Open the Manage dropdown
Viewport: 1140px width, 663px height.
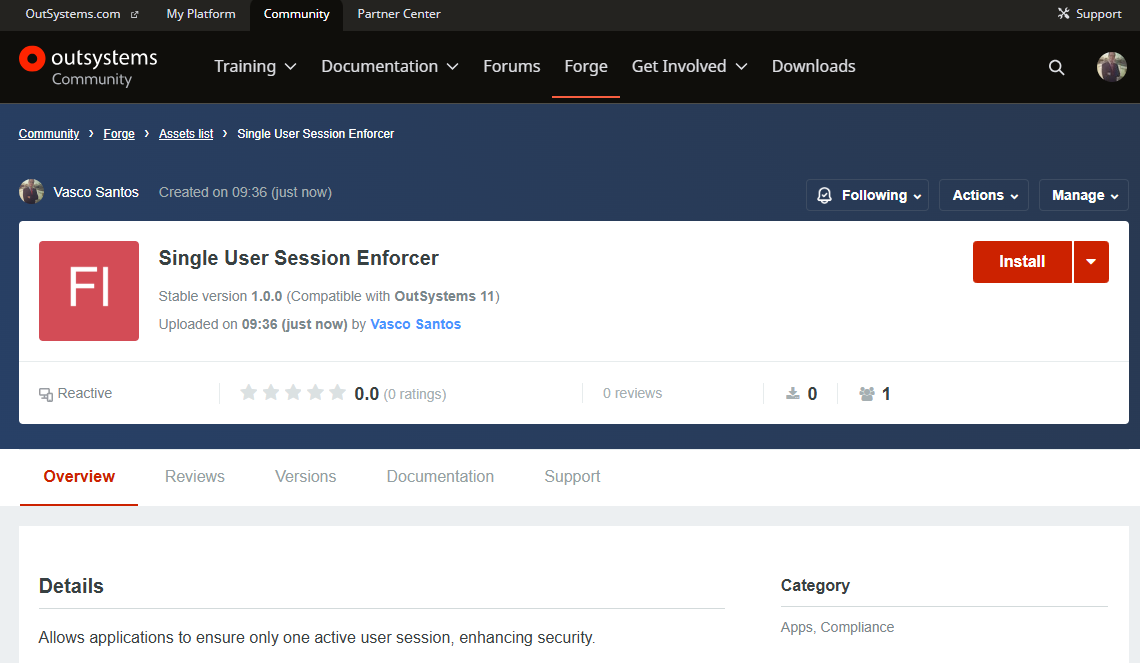(1084, 196)
